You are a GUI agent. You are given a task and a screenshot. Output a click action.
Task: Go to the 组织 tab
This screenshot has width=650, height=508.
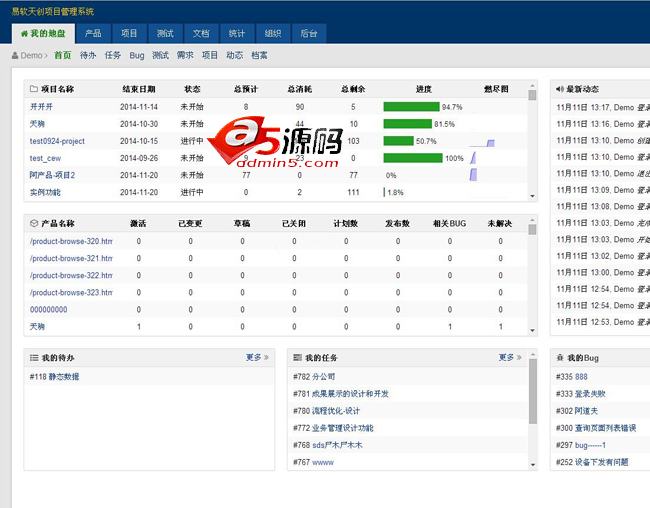click(x=273, y=33)
